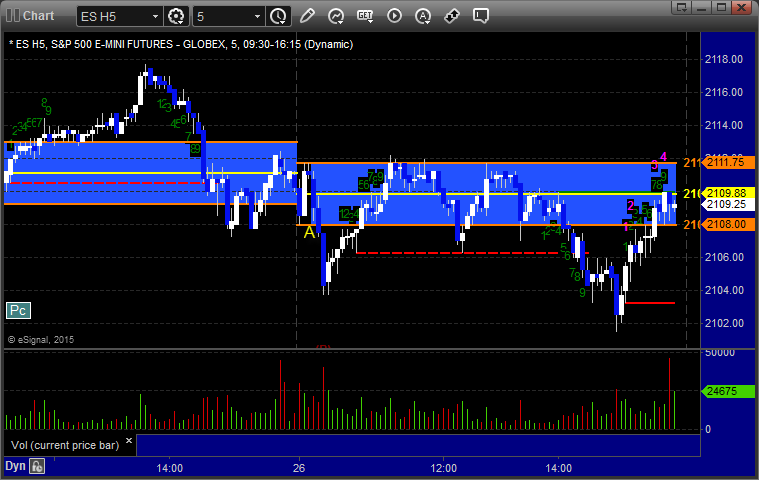The height and width of the screenshot is (480, 759).
Task: Open chart settings gear icon
Action: pos(177,16)
